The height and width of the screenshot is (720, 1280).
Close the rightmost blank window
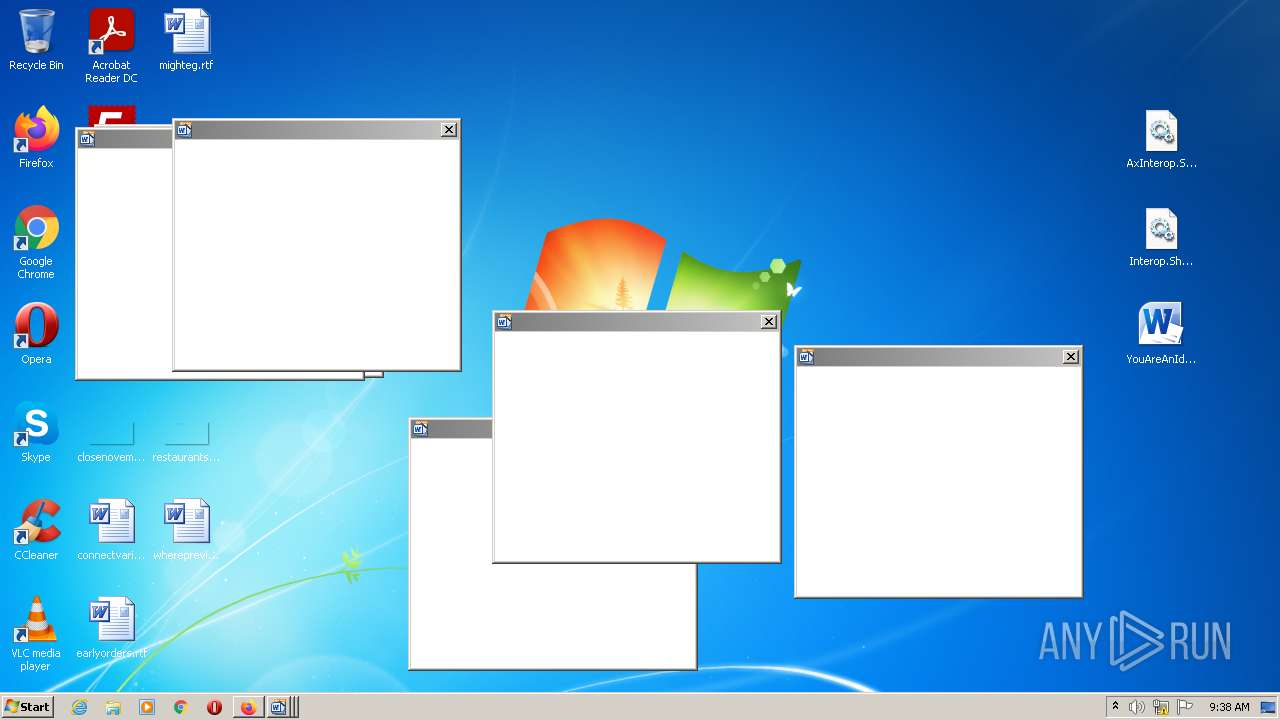tap(1071, 356)
